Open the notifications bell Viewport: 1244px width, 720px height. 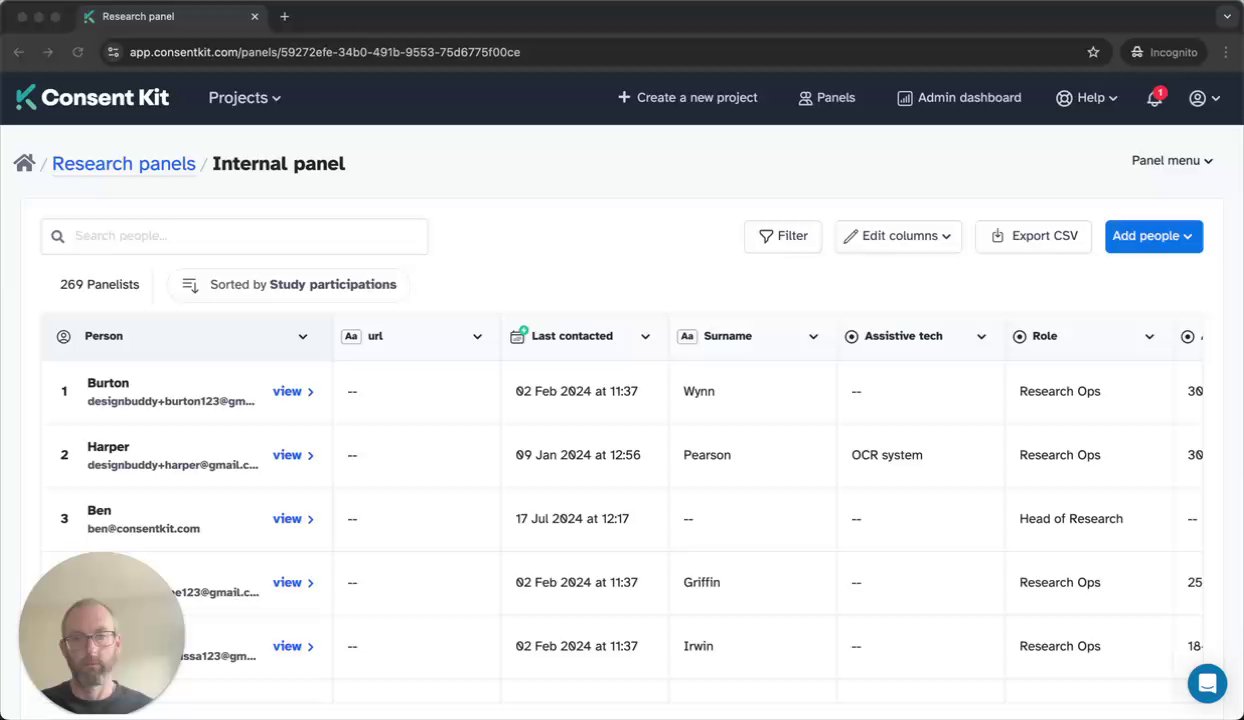pyautogui.click(x=1154, y=98)
